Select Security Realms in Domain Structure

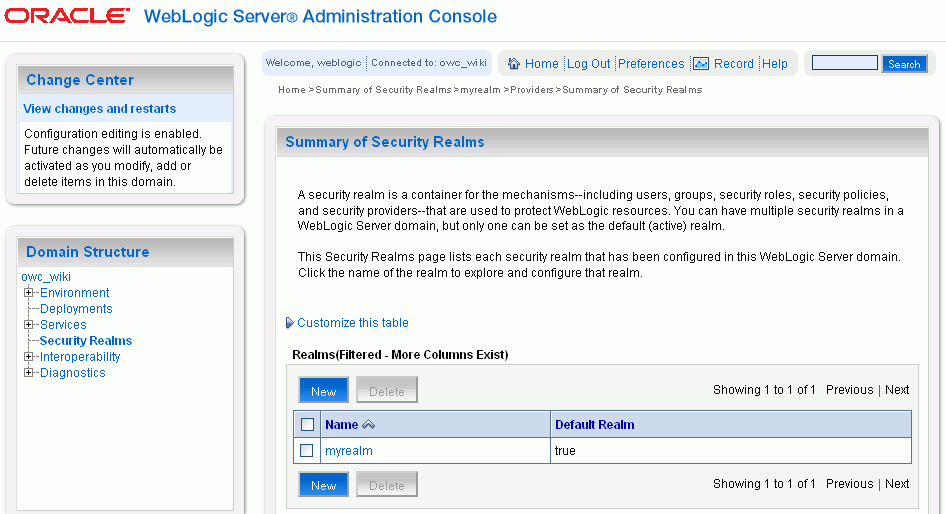pos(86,341)
